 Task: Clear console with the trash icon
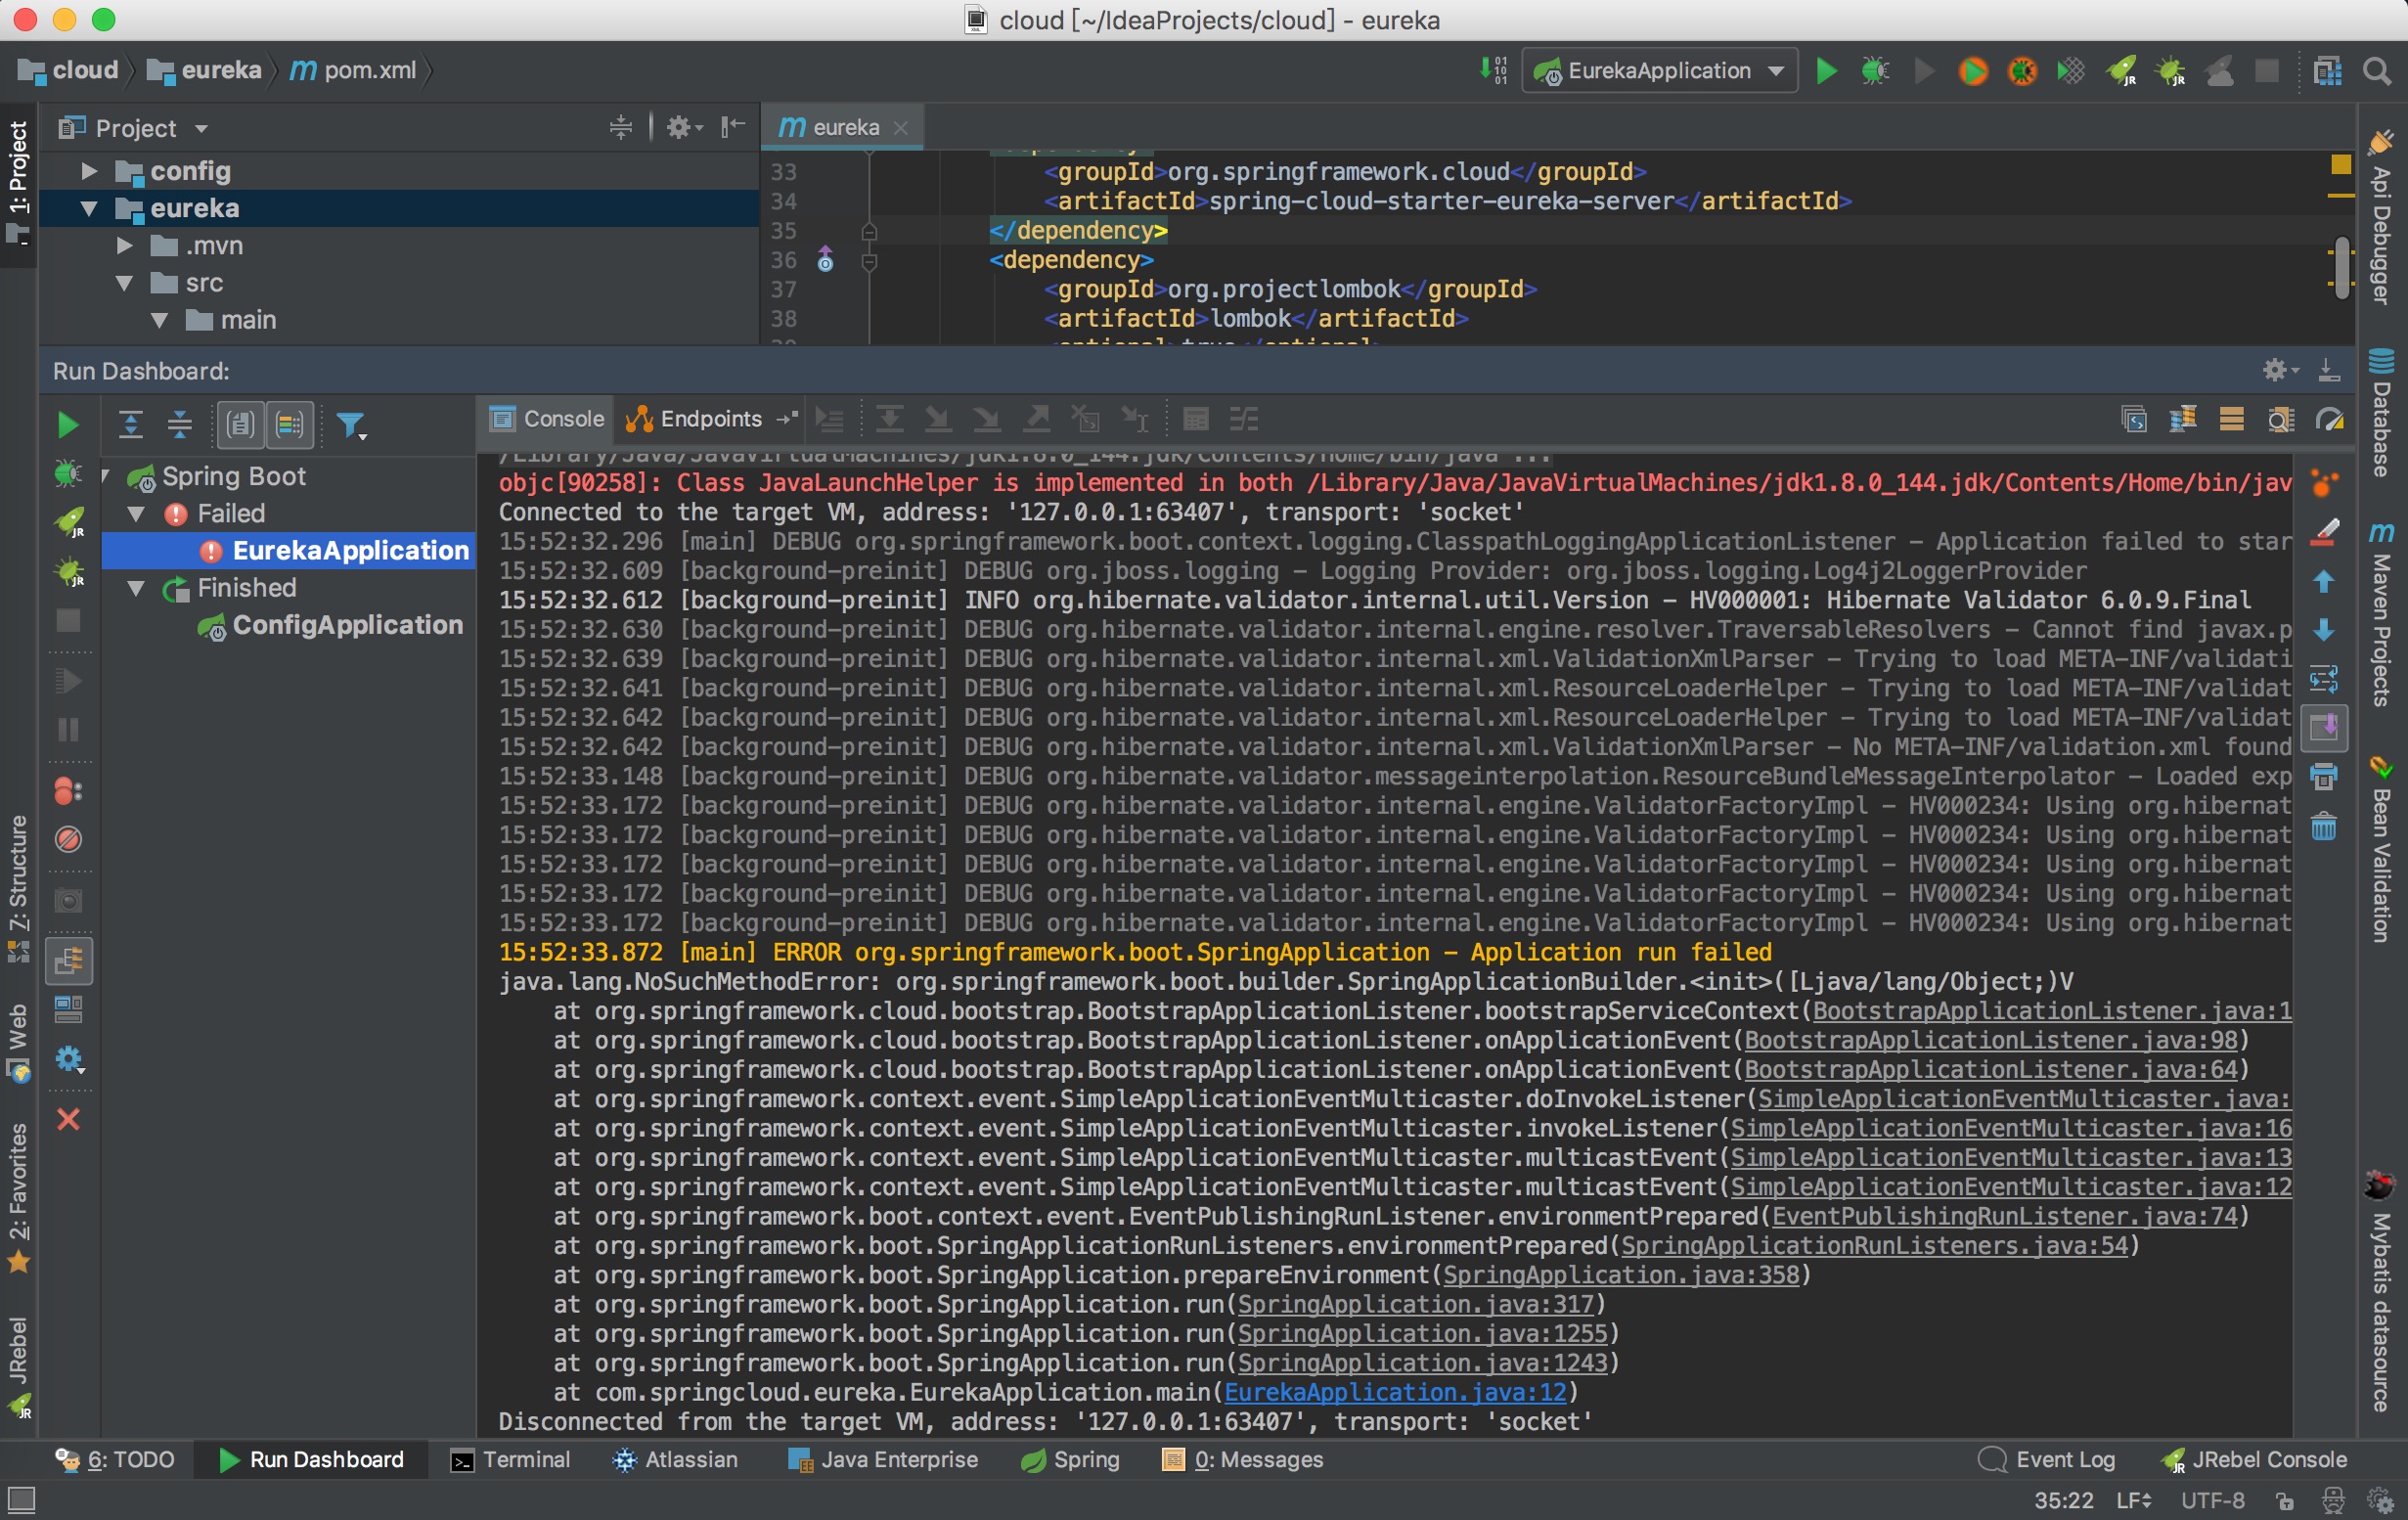point(2323,826)
